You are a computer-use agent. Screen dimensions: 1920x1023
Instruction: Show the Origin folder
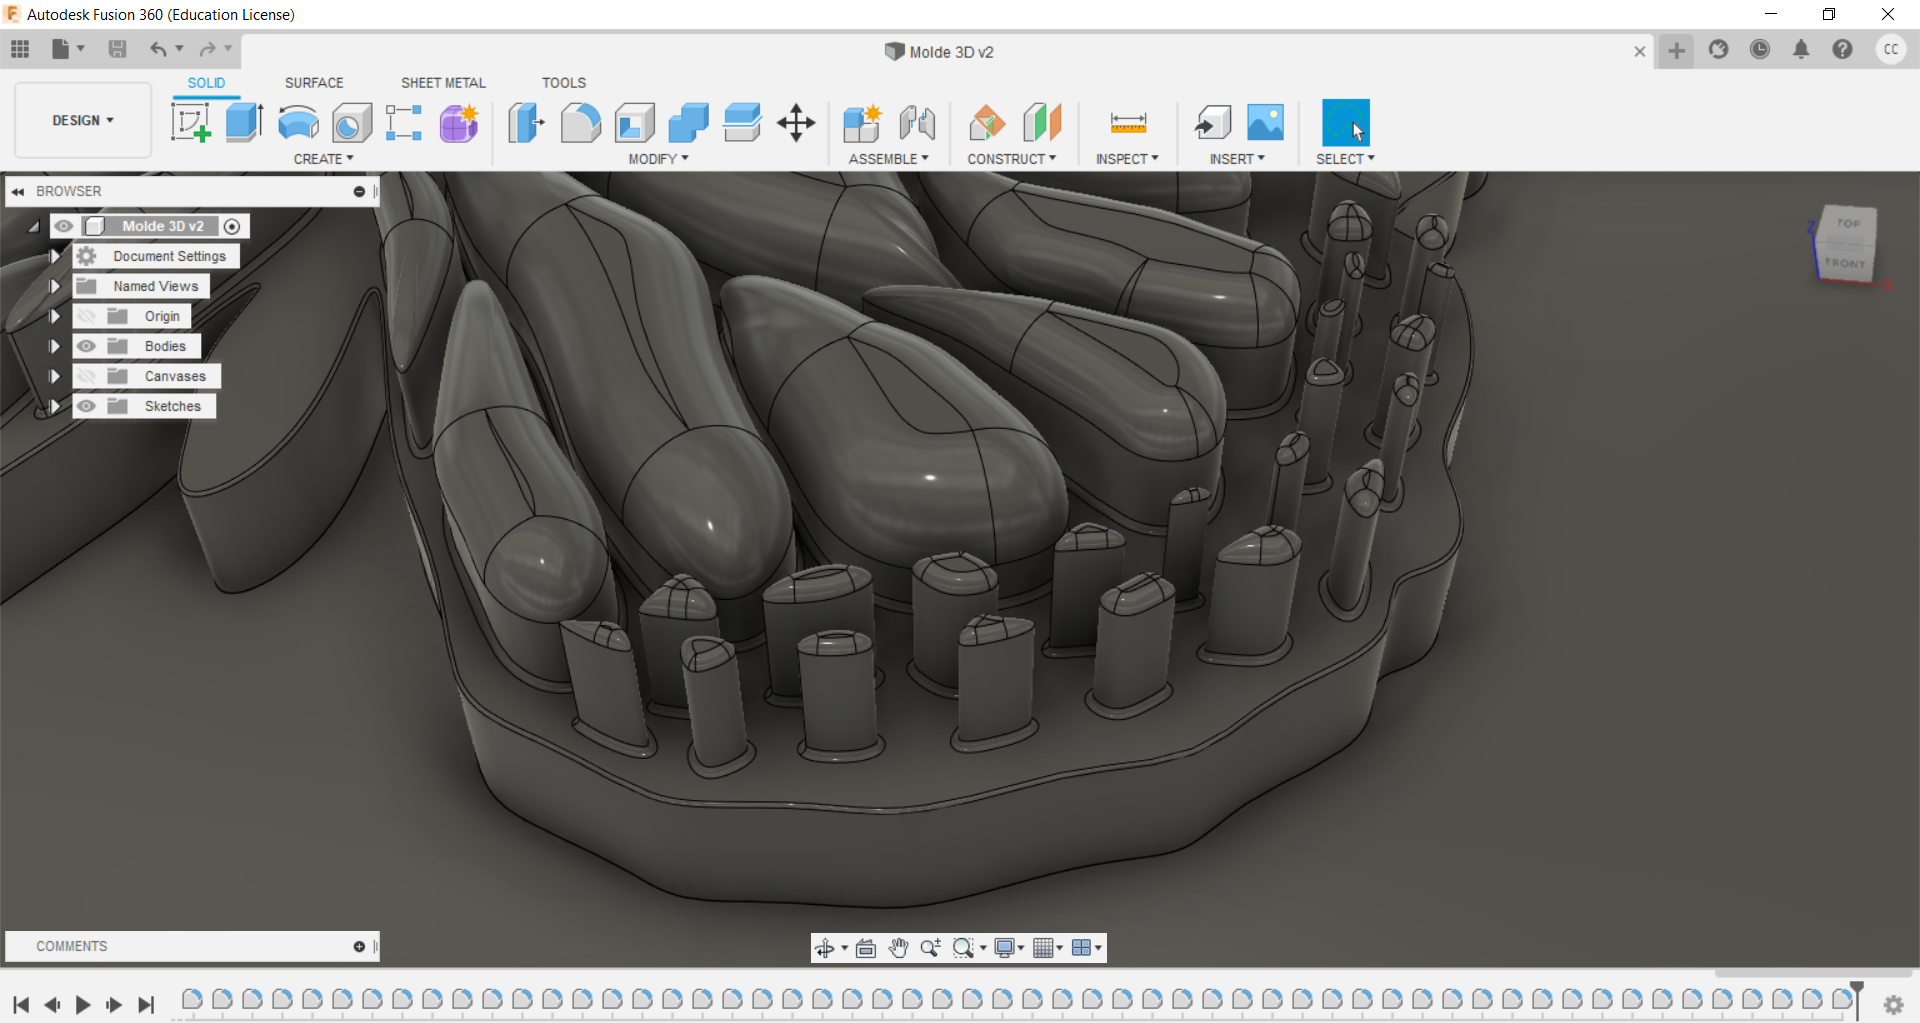[x=87, y=315]
